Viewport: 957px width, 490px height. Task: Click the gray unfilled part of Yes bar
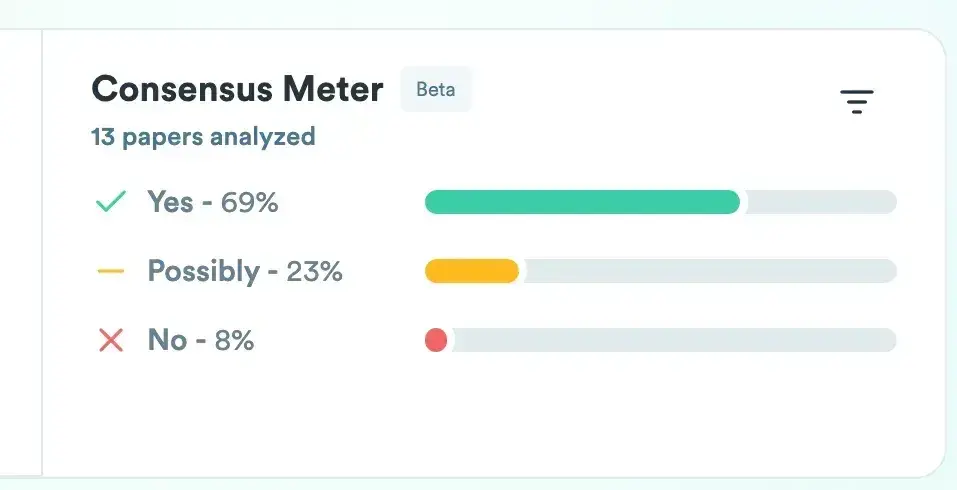[818, 202]
